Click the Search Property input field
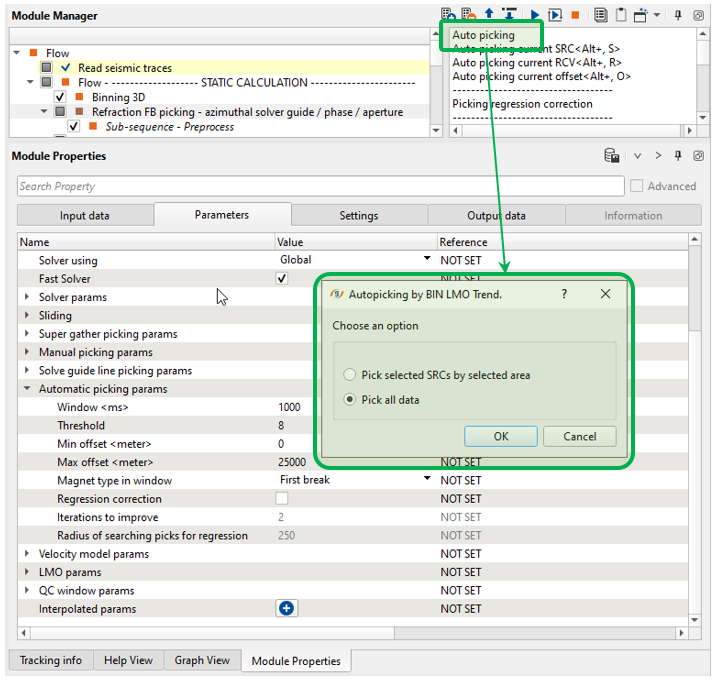This screenshot has height=681, width=717. (x=318, y=186)
